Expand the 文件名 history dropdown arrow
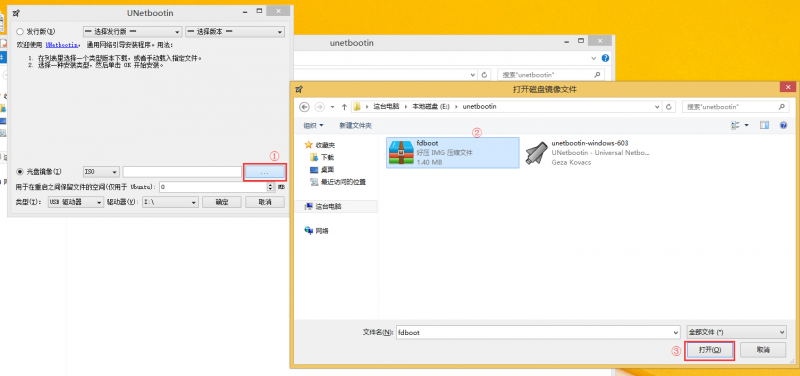Screen dimensions: 800x376 click(677, 332)
